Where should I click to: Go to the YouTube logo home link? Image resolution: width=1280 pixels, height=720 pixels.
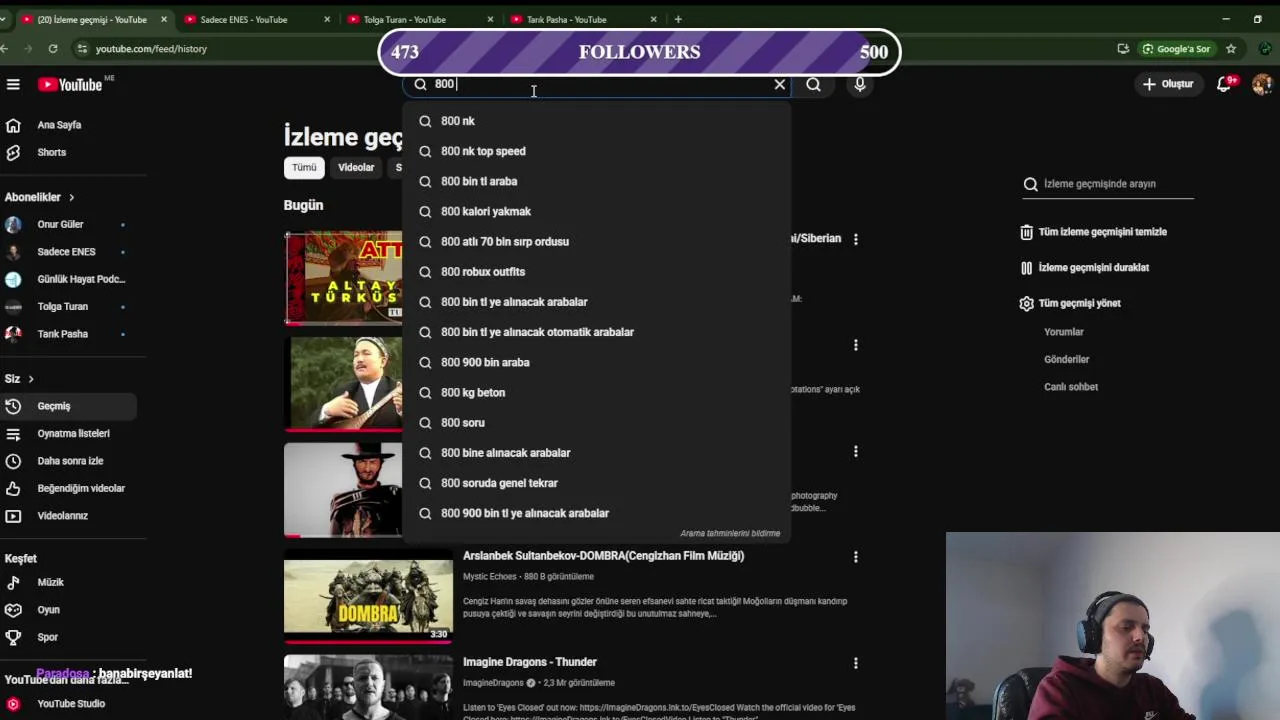(x=70, y=85)
